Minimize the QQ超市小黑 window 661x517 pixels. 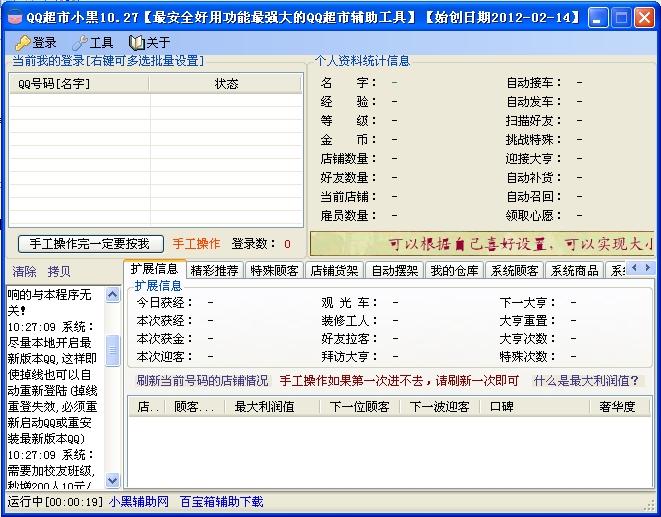tap(598, 18)
